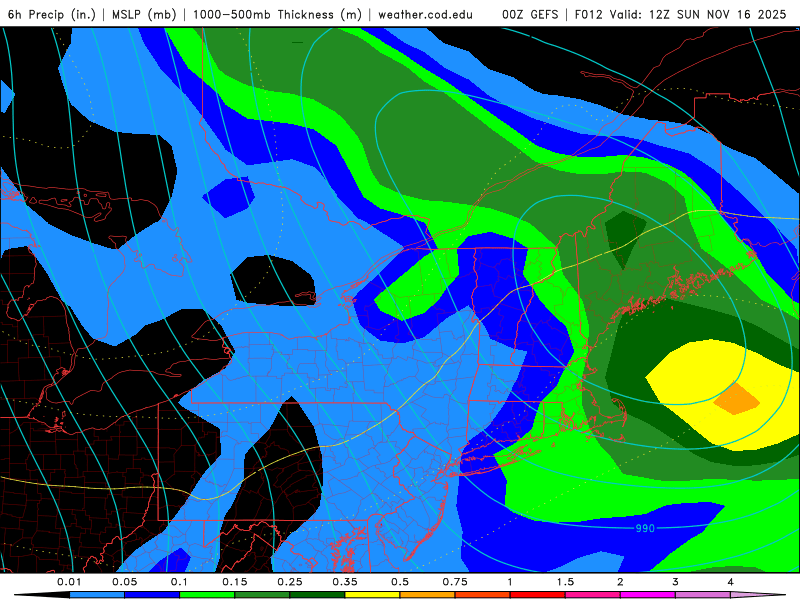The height and width of the screenshot is (600, 800).
Task: Click the yellow 0.35 legend swatch
Action: 372,595
